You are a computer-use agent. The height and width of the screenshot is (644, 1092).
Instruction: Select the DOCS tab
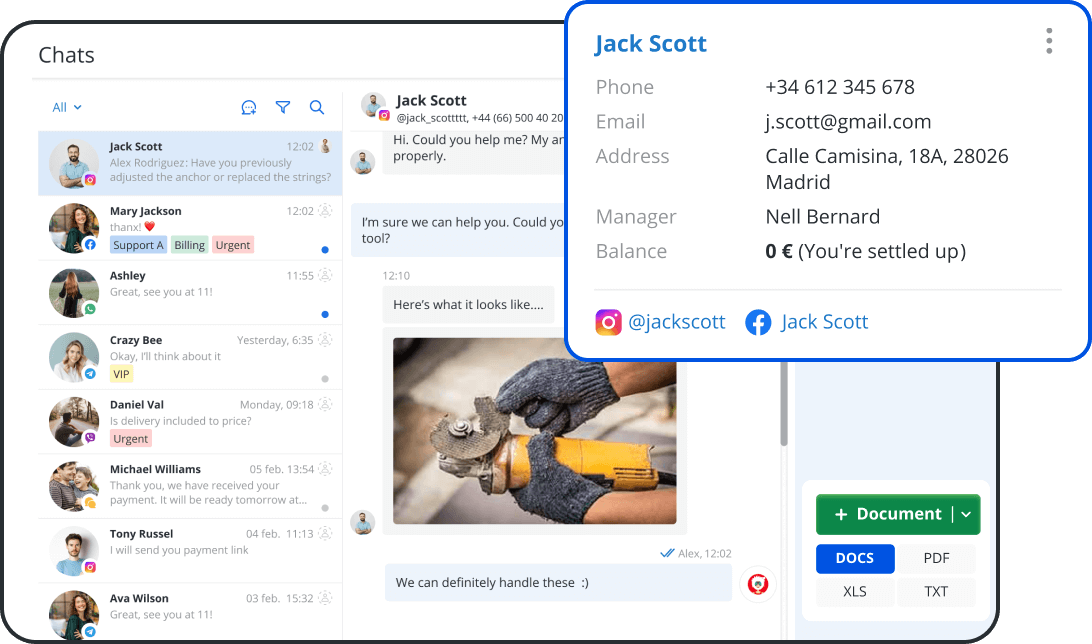click(x=855, y=558)
